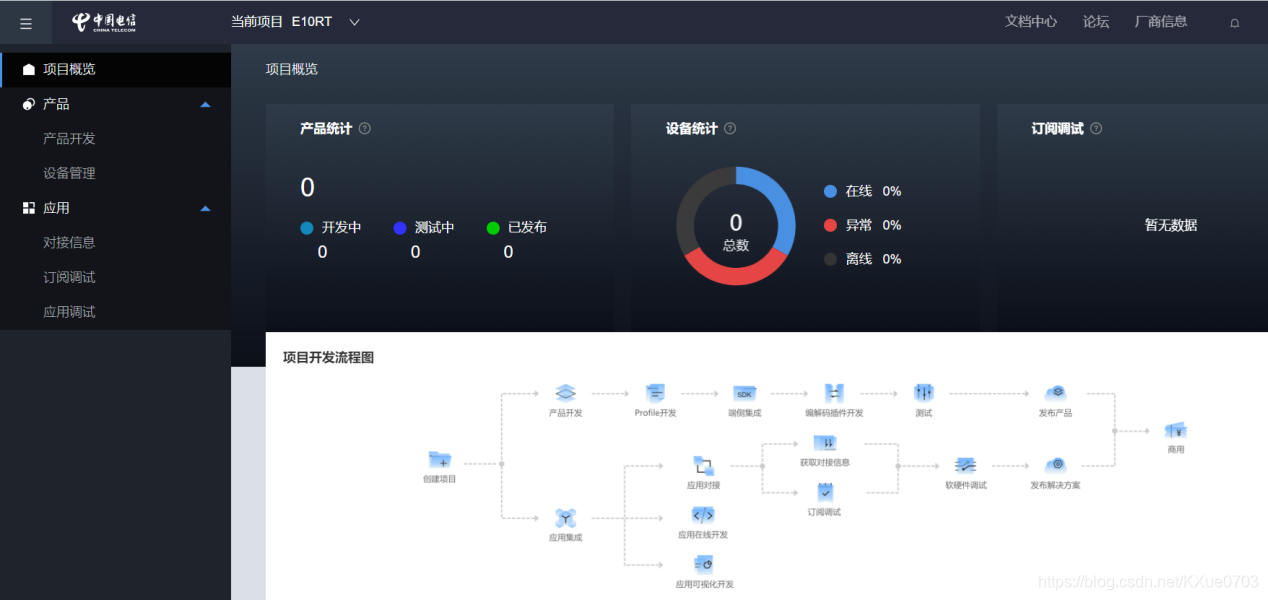Click the 应用在线开发 code icon
Image resolution: width=1268 pixels, height=600 pixels.
(703, 515)
